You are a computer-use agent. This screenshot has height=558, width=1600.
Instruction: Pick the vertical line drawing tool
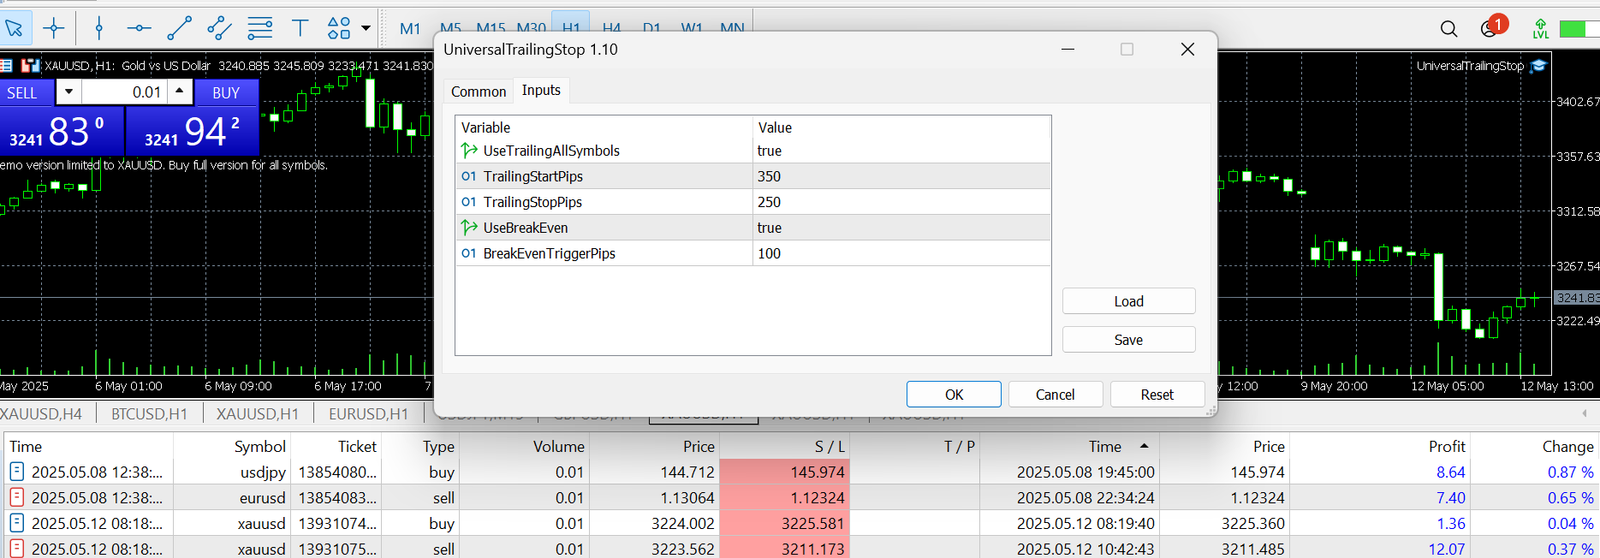point(99,28)
